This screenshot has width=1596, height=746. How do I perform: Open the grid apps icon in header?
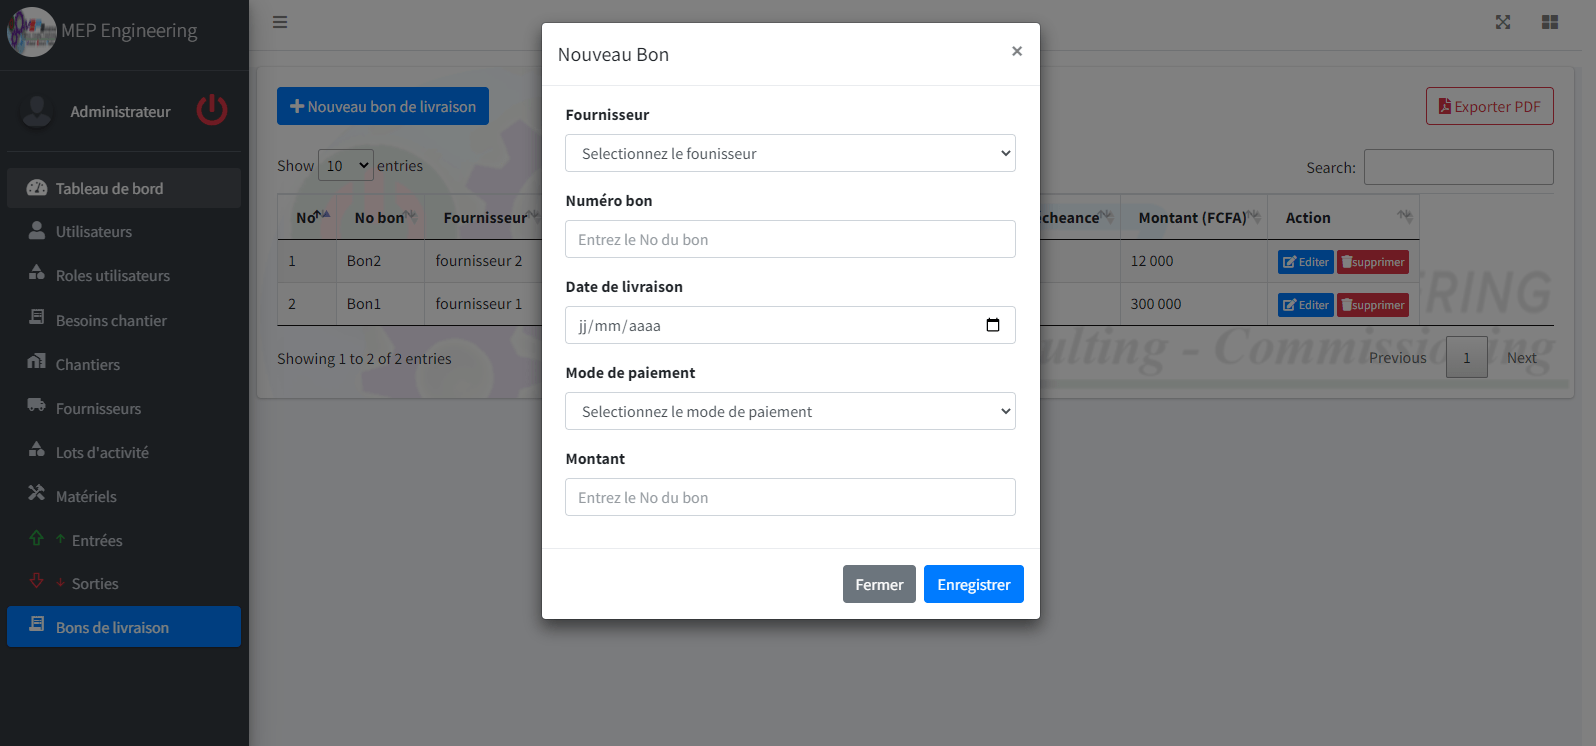pos(1549,22)
